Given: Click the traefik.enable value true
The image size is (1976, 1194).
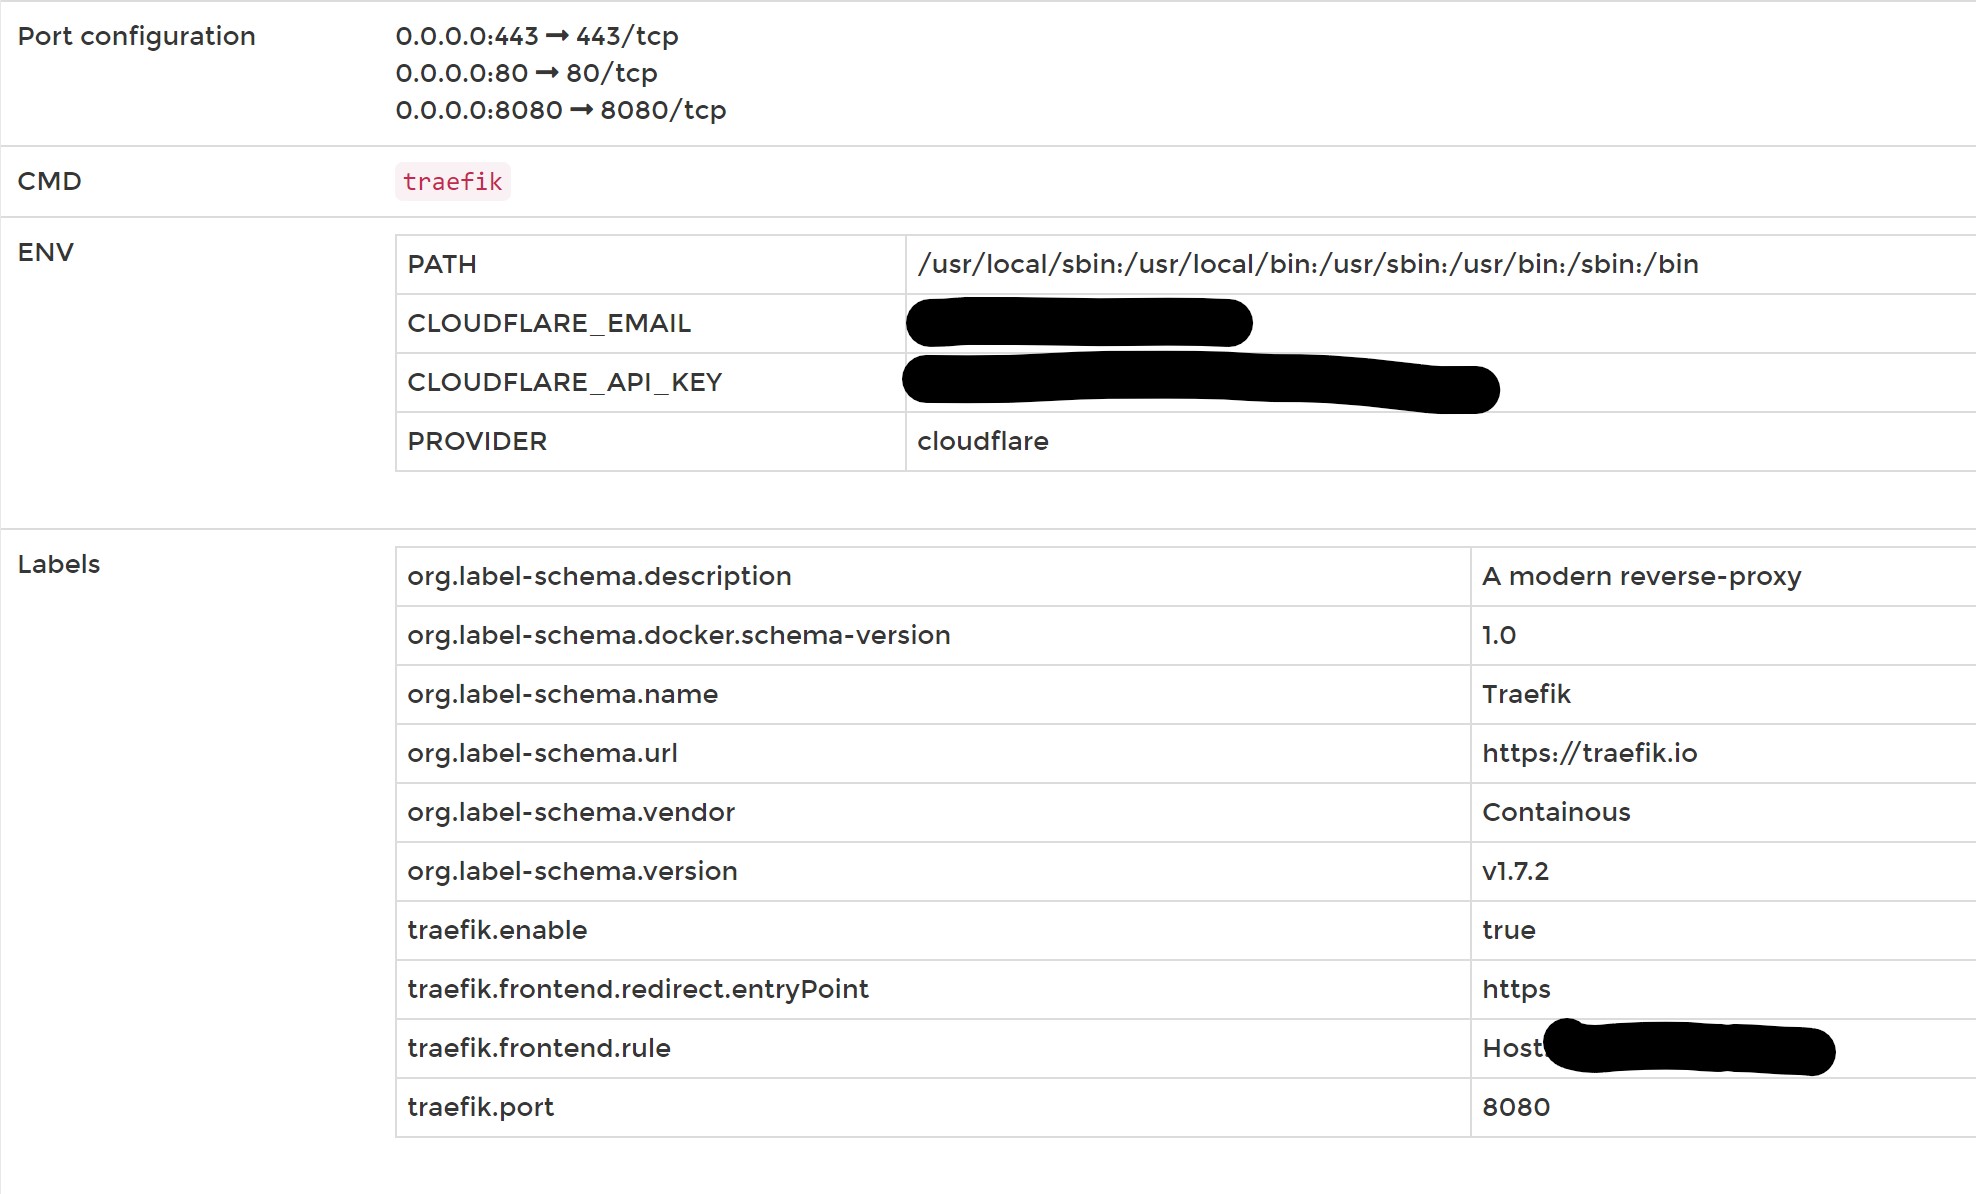Looking at the screenshot, I should [1508, 930].
